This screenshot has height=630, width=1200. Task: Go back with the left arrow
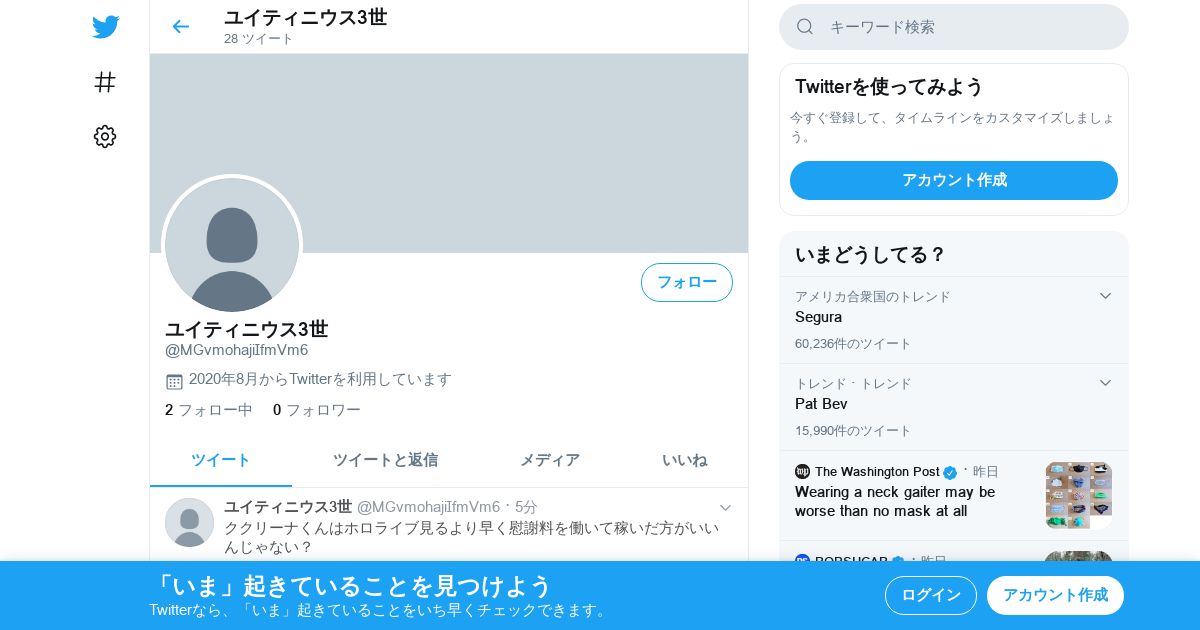point(180,27)
